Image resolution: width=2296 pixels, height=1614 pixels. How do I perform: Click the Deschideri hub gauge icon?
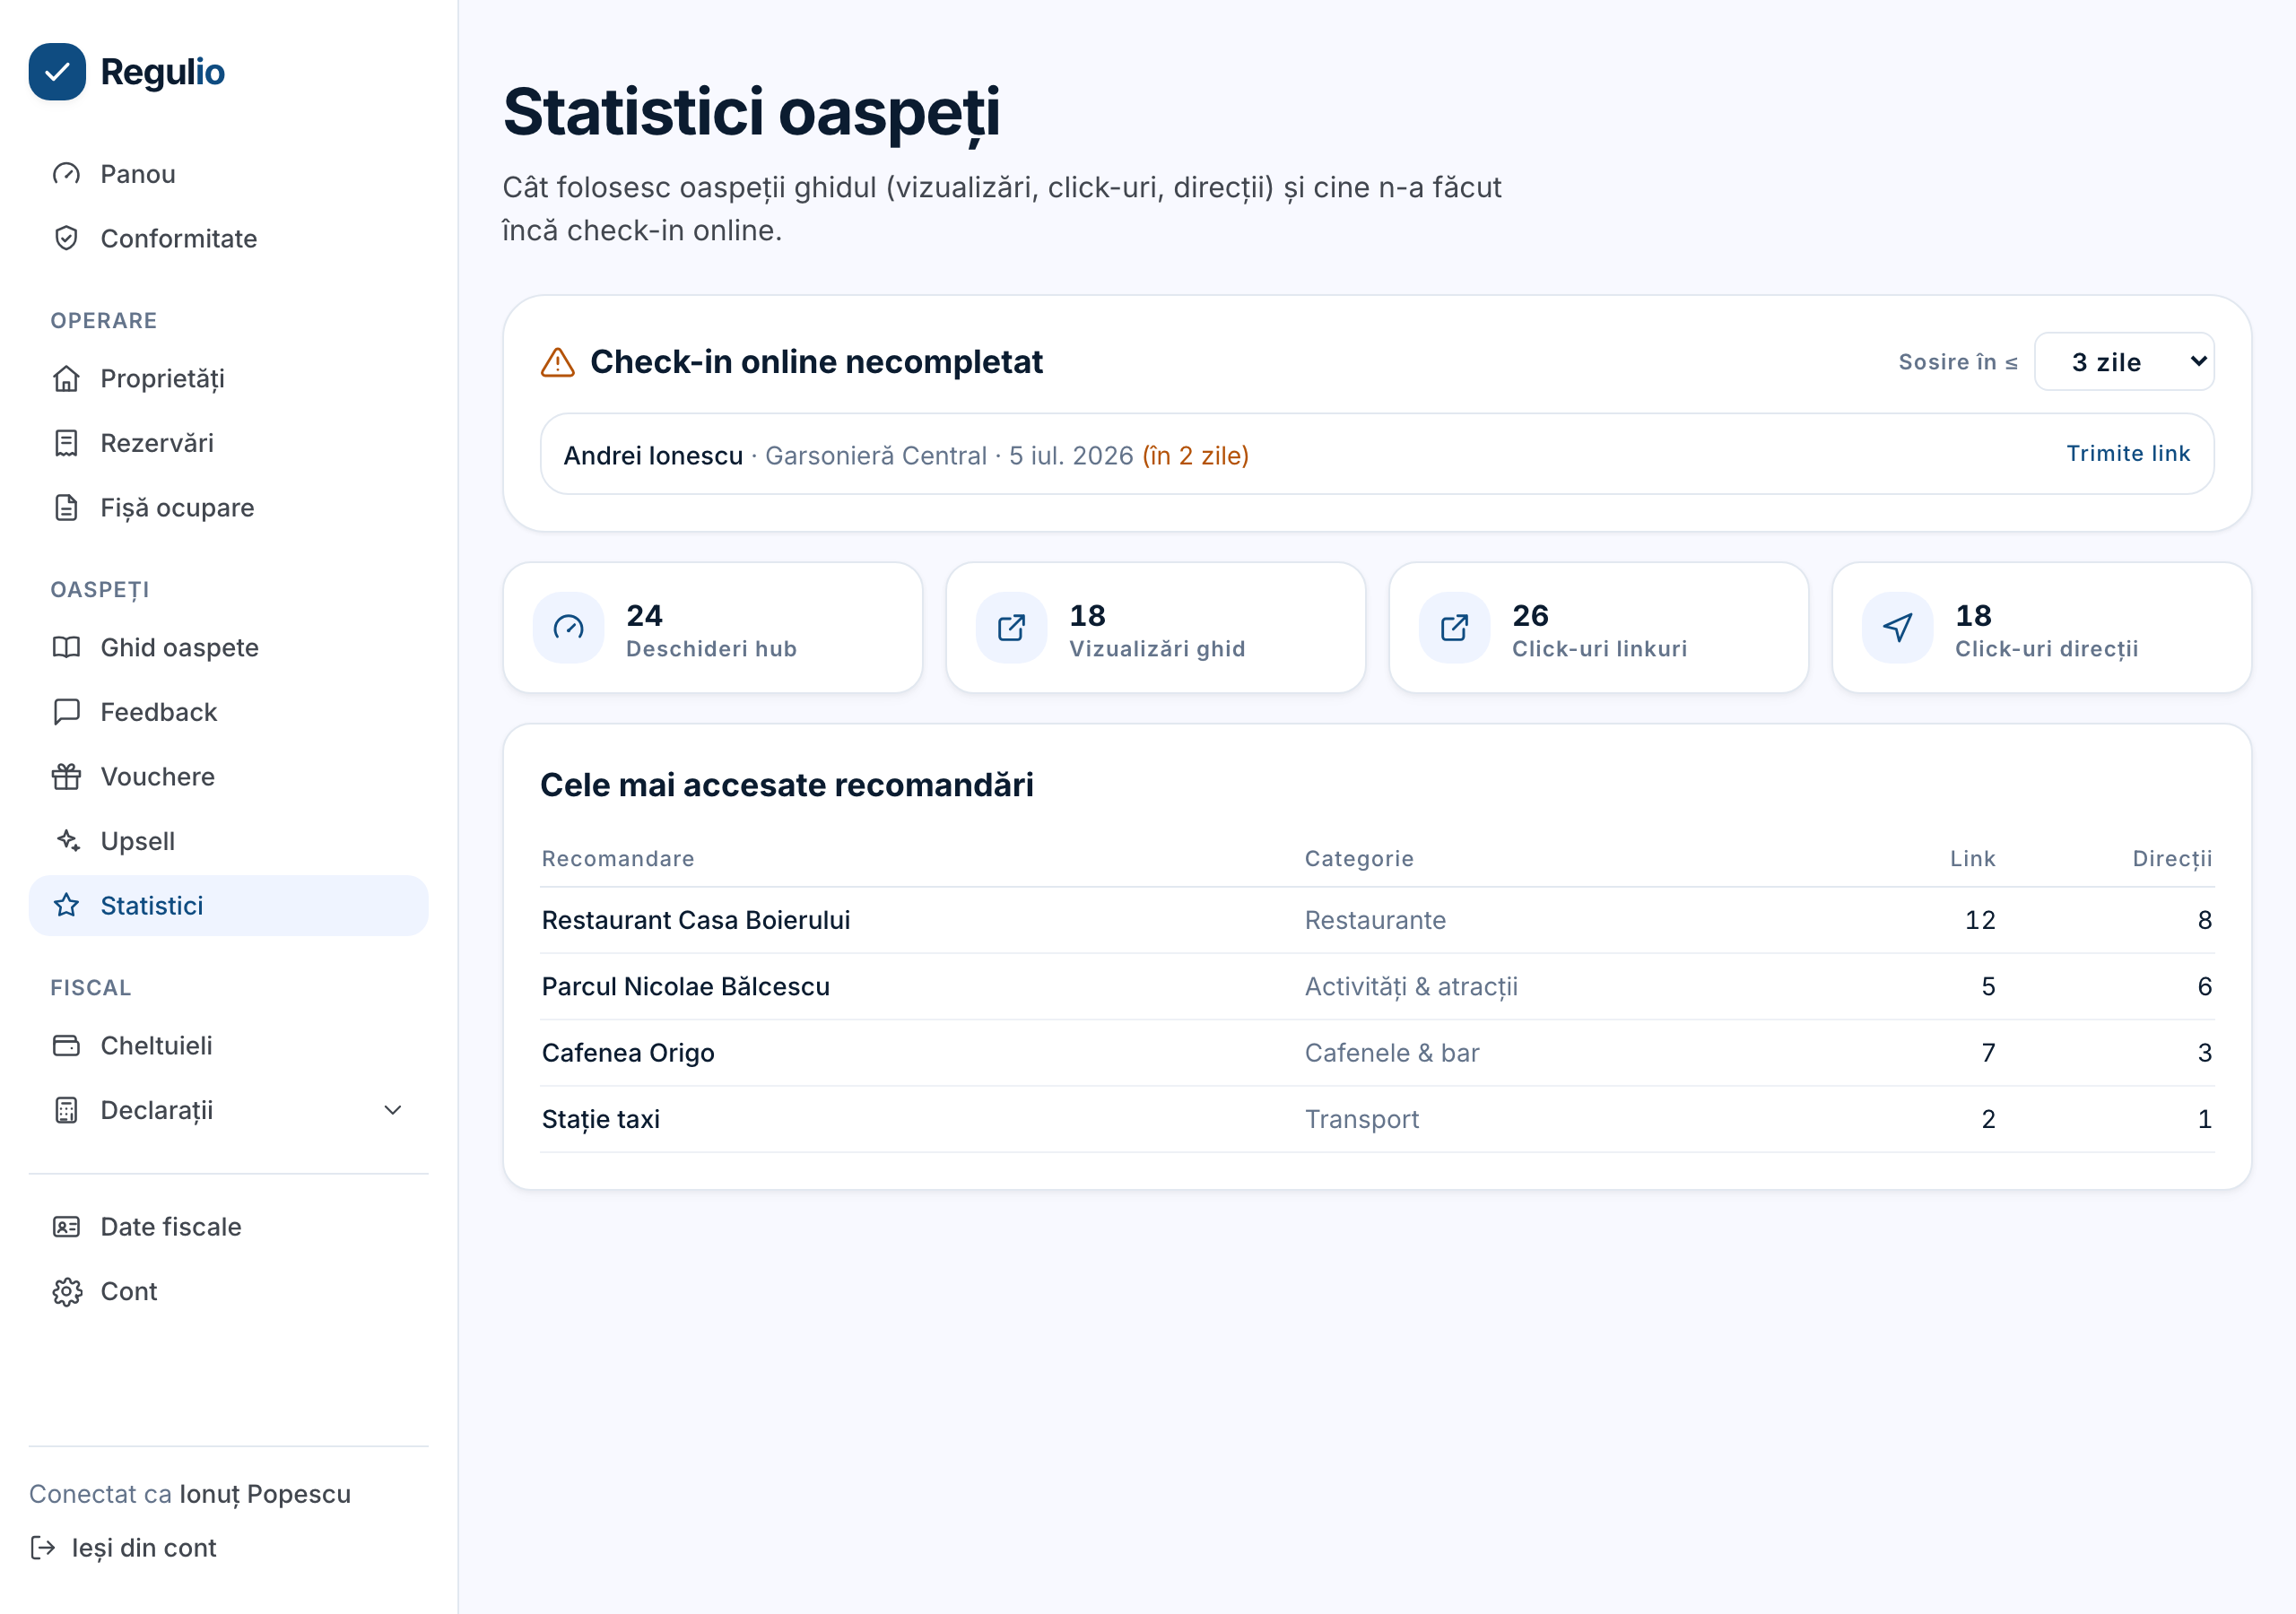[568, 627]
